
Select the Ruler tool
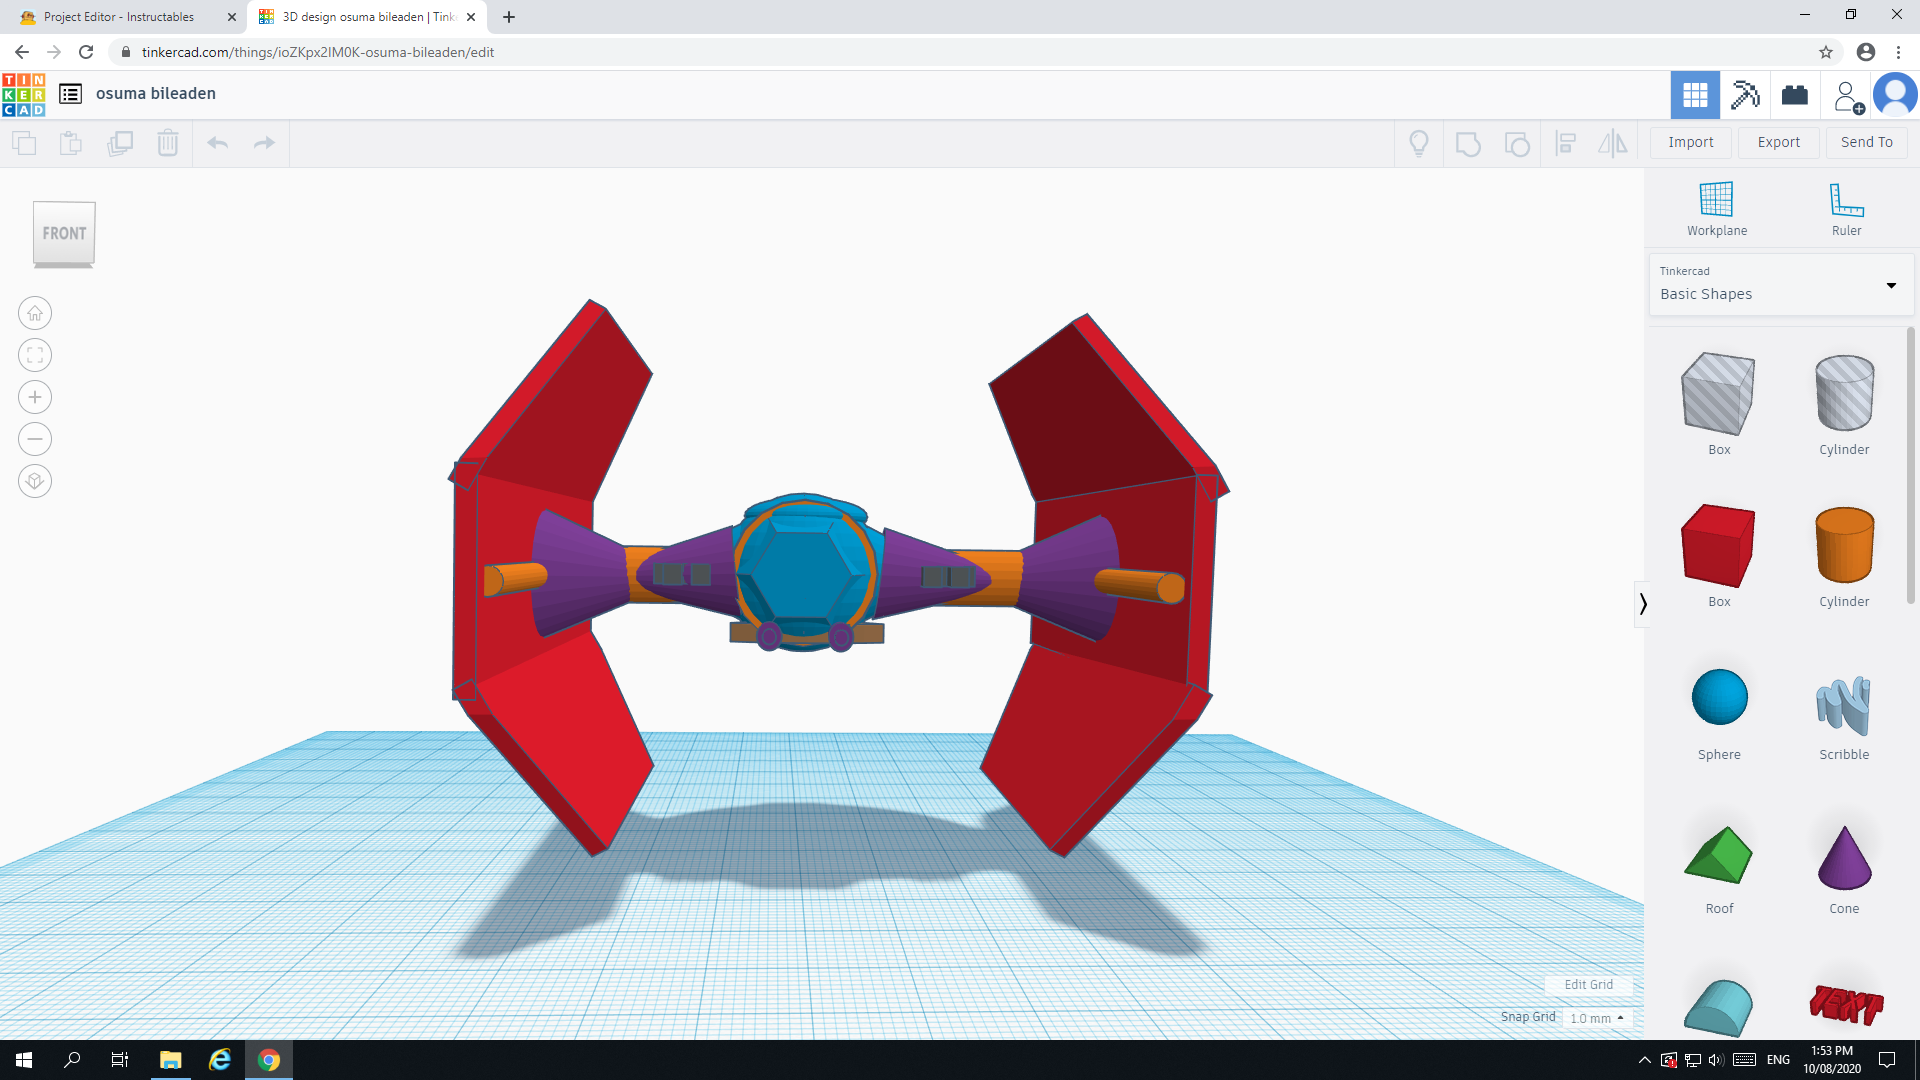1846,209
